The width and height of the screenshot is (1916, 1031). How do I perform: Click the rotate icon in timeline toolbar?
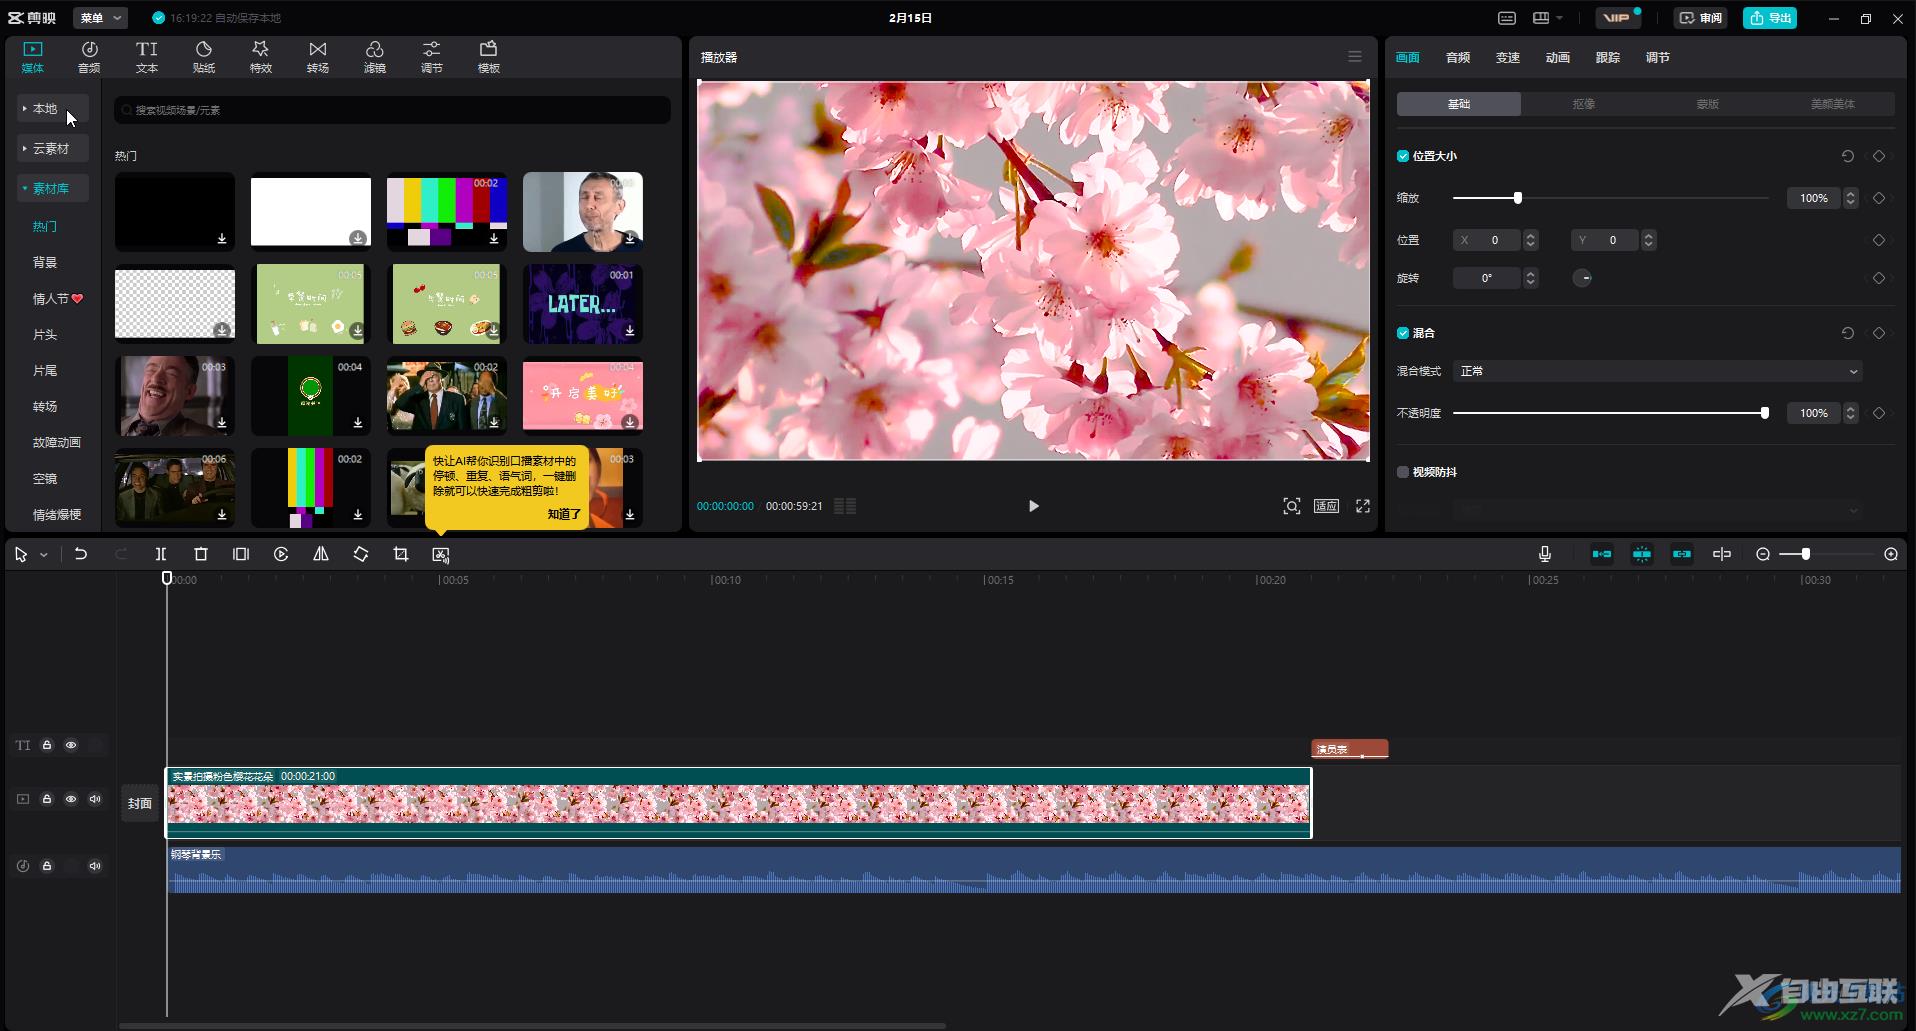pyautogui.click(x=361, y=554)
